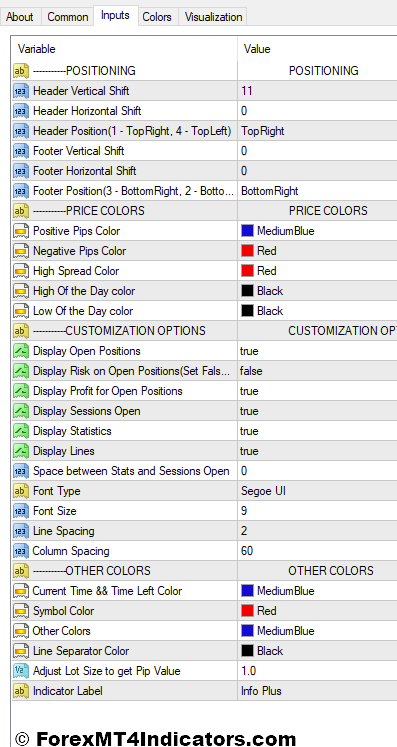Click the string icon beside CUSTOMIZATION OPTIONS
The height and width of the screenshot is (747, 397).
[x=21, y=331]
